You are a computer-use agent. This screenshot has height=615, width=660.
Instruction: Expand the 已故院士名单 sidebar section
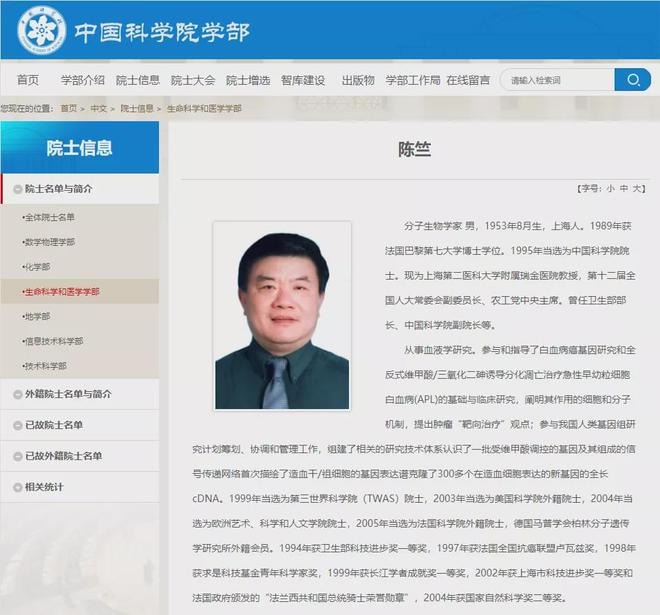coord(80,425)
